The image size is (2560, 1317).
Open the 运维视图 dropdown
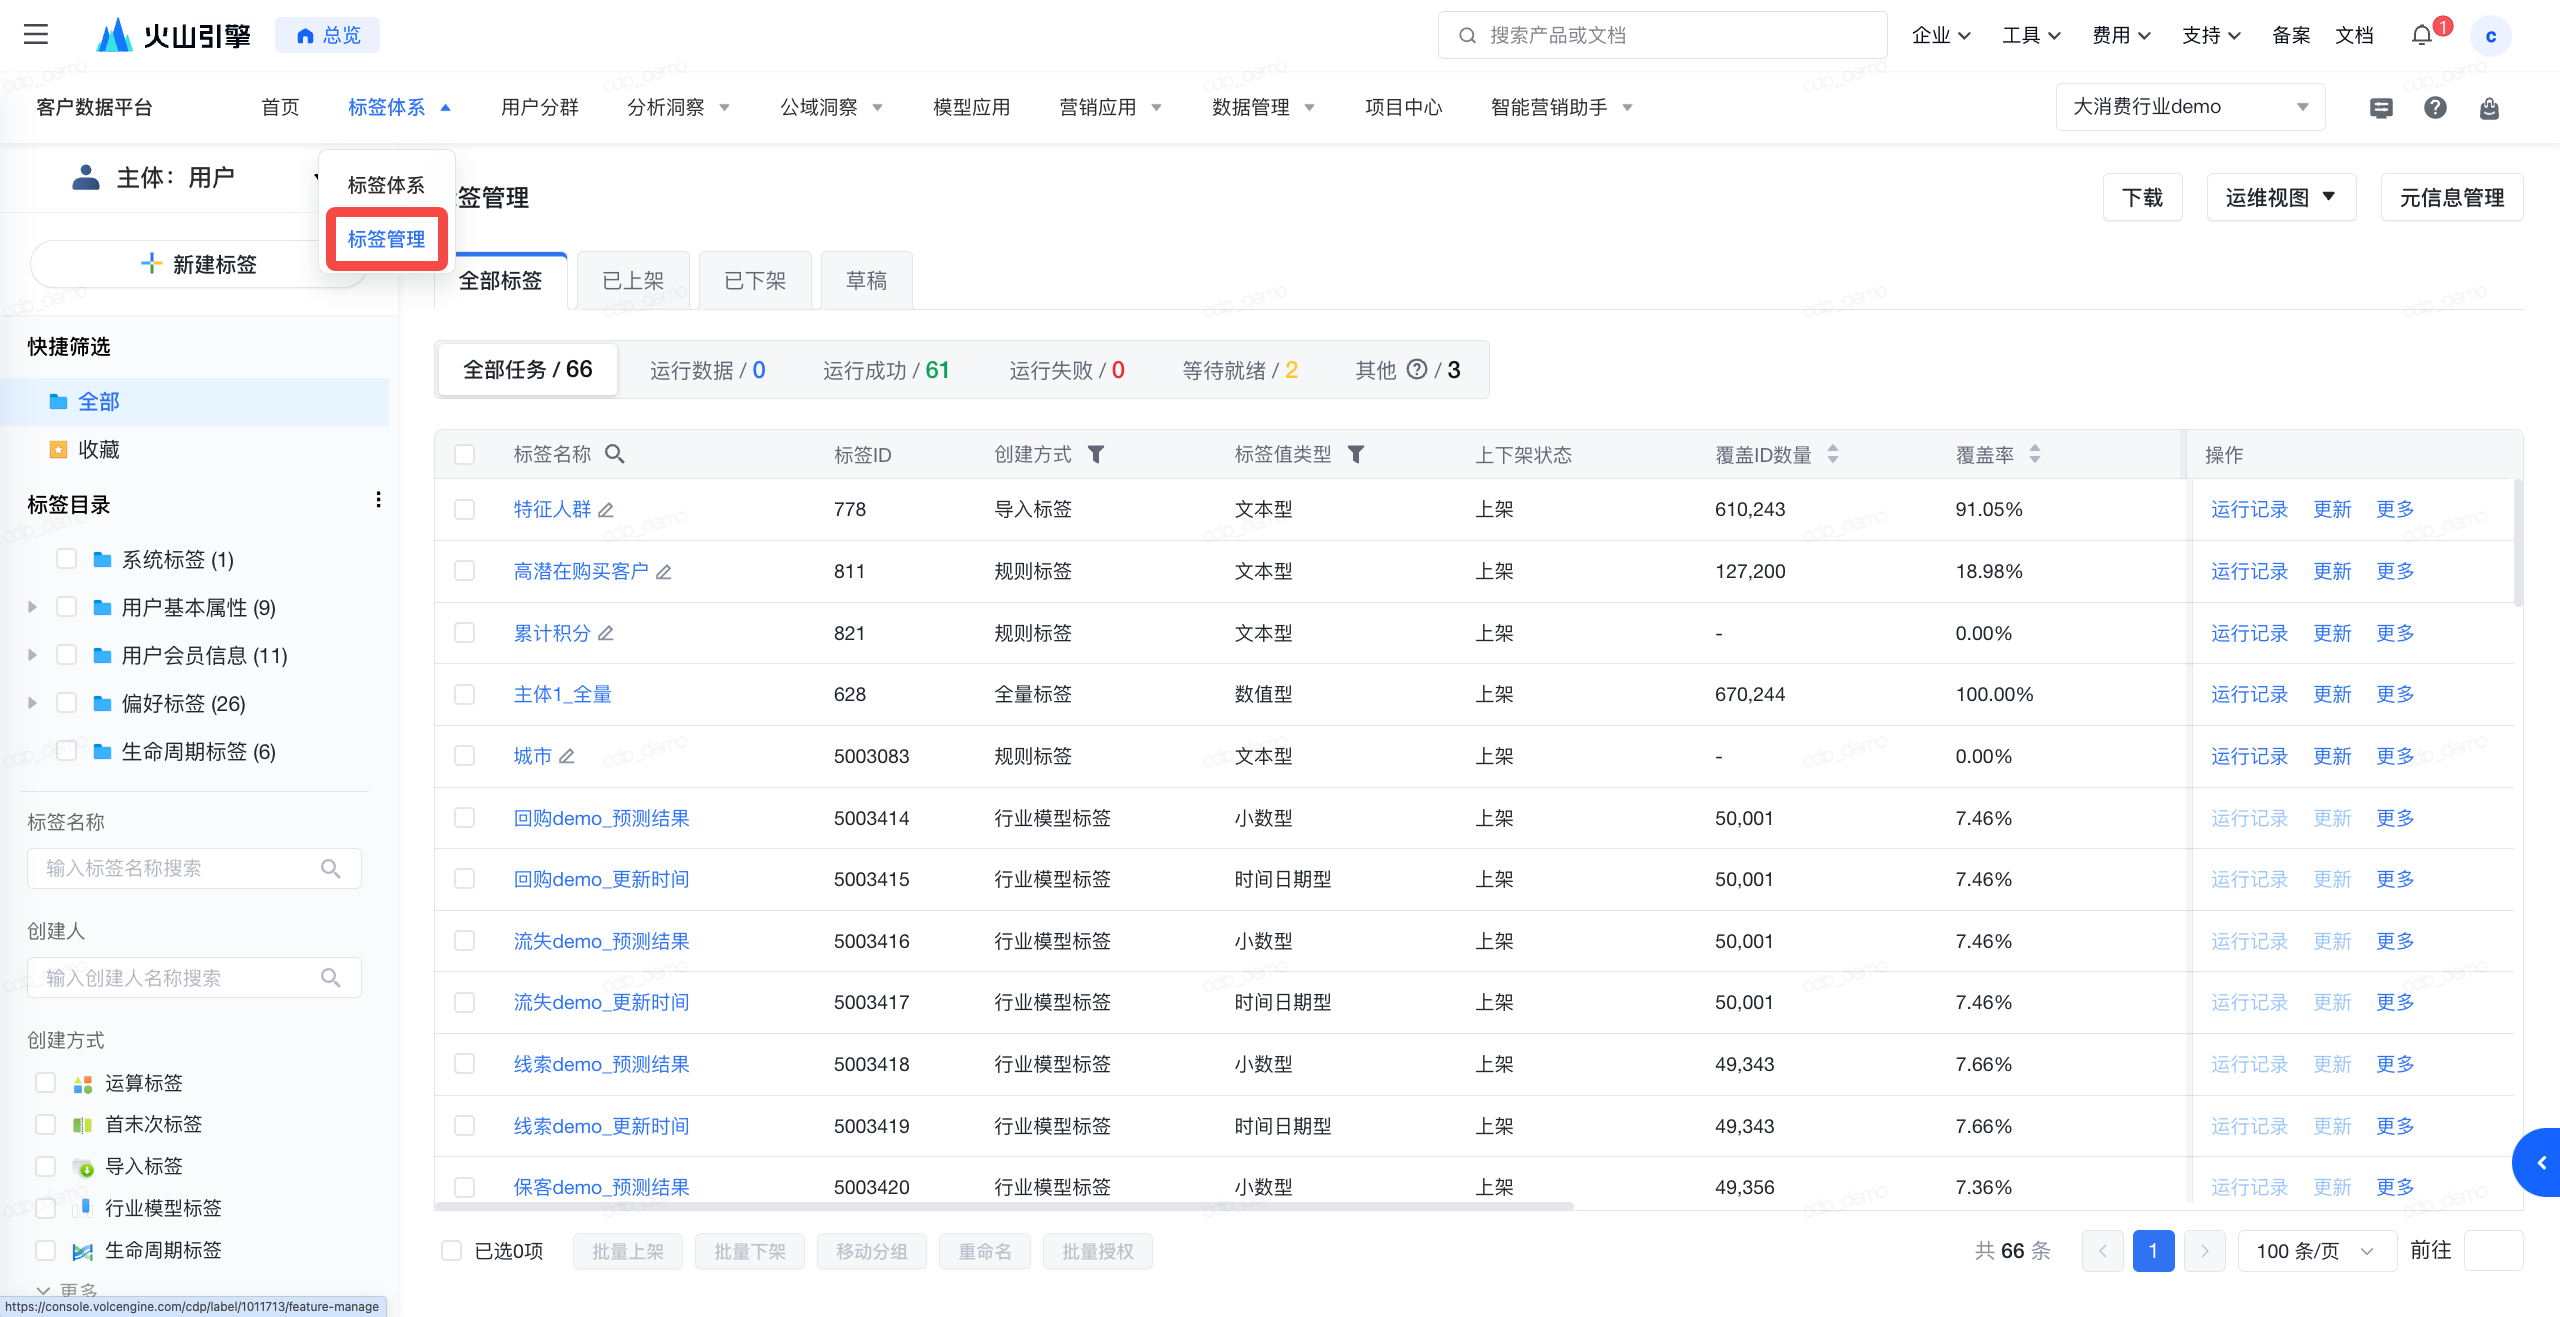pyautogui.click(x=2281, y=197)
